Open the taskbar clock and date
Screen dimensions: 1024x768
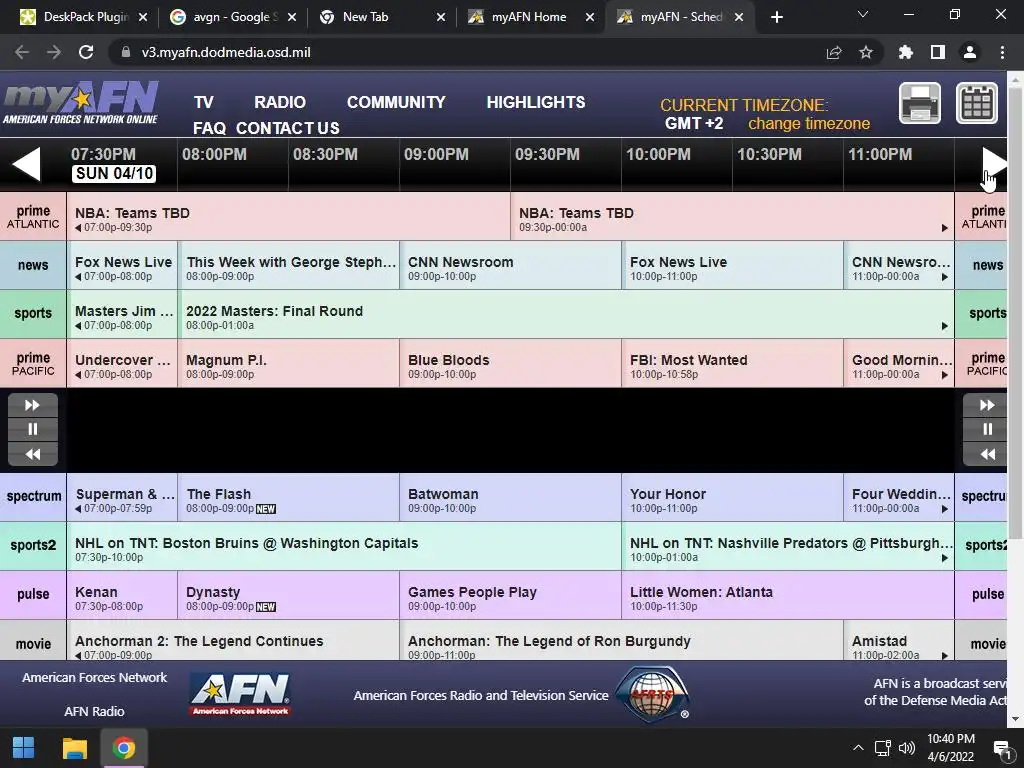951,748
